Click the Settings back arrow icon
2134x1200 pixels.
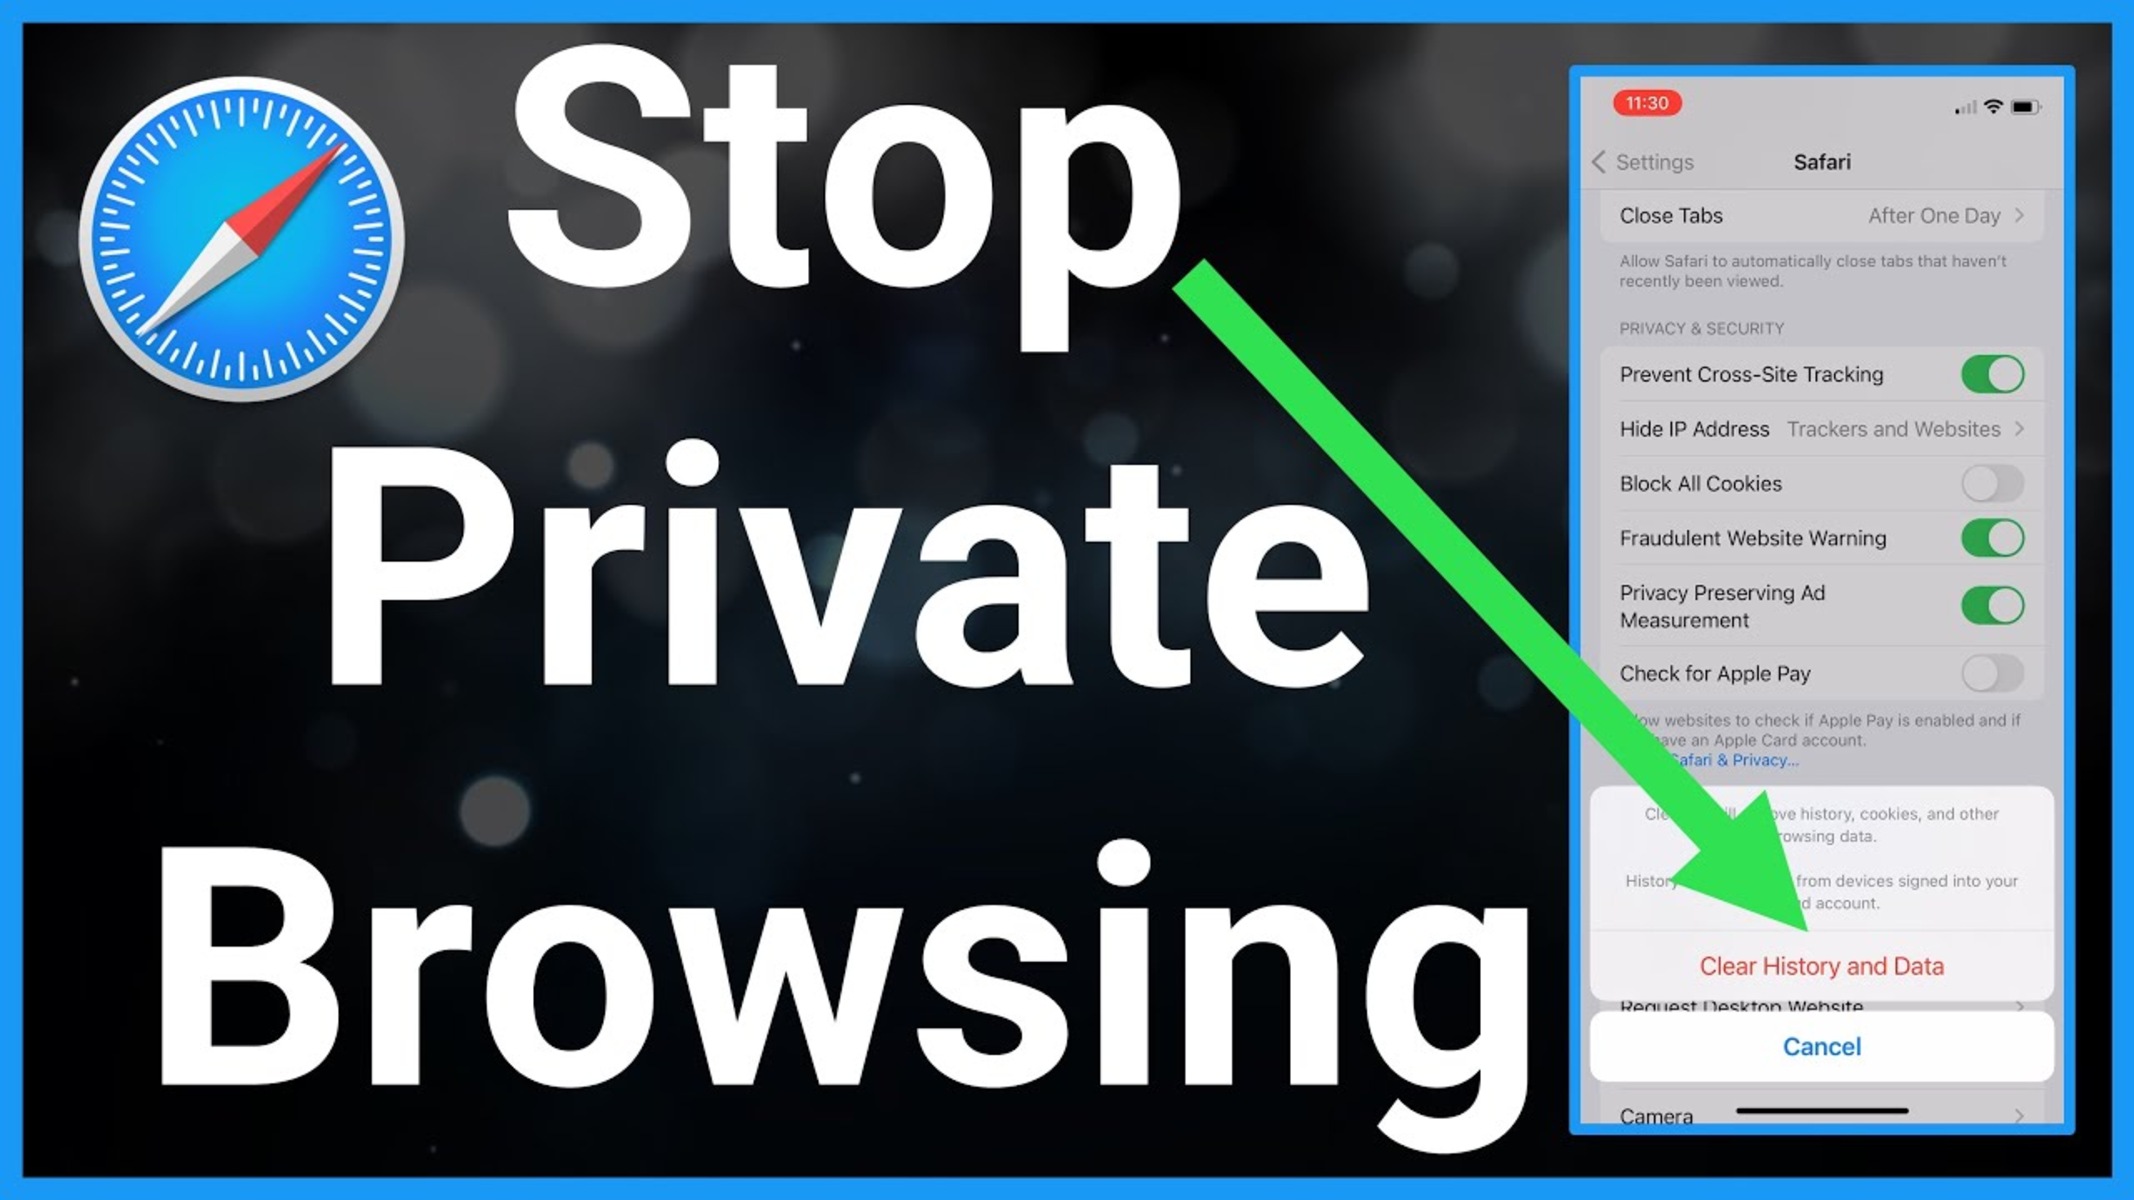(x=1596, y=161)
